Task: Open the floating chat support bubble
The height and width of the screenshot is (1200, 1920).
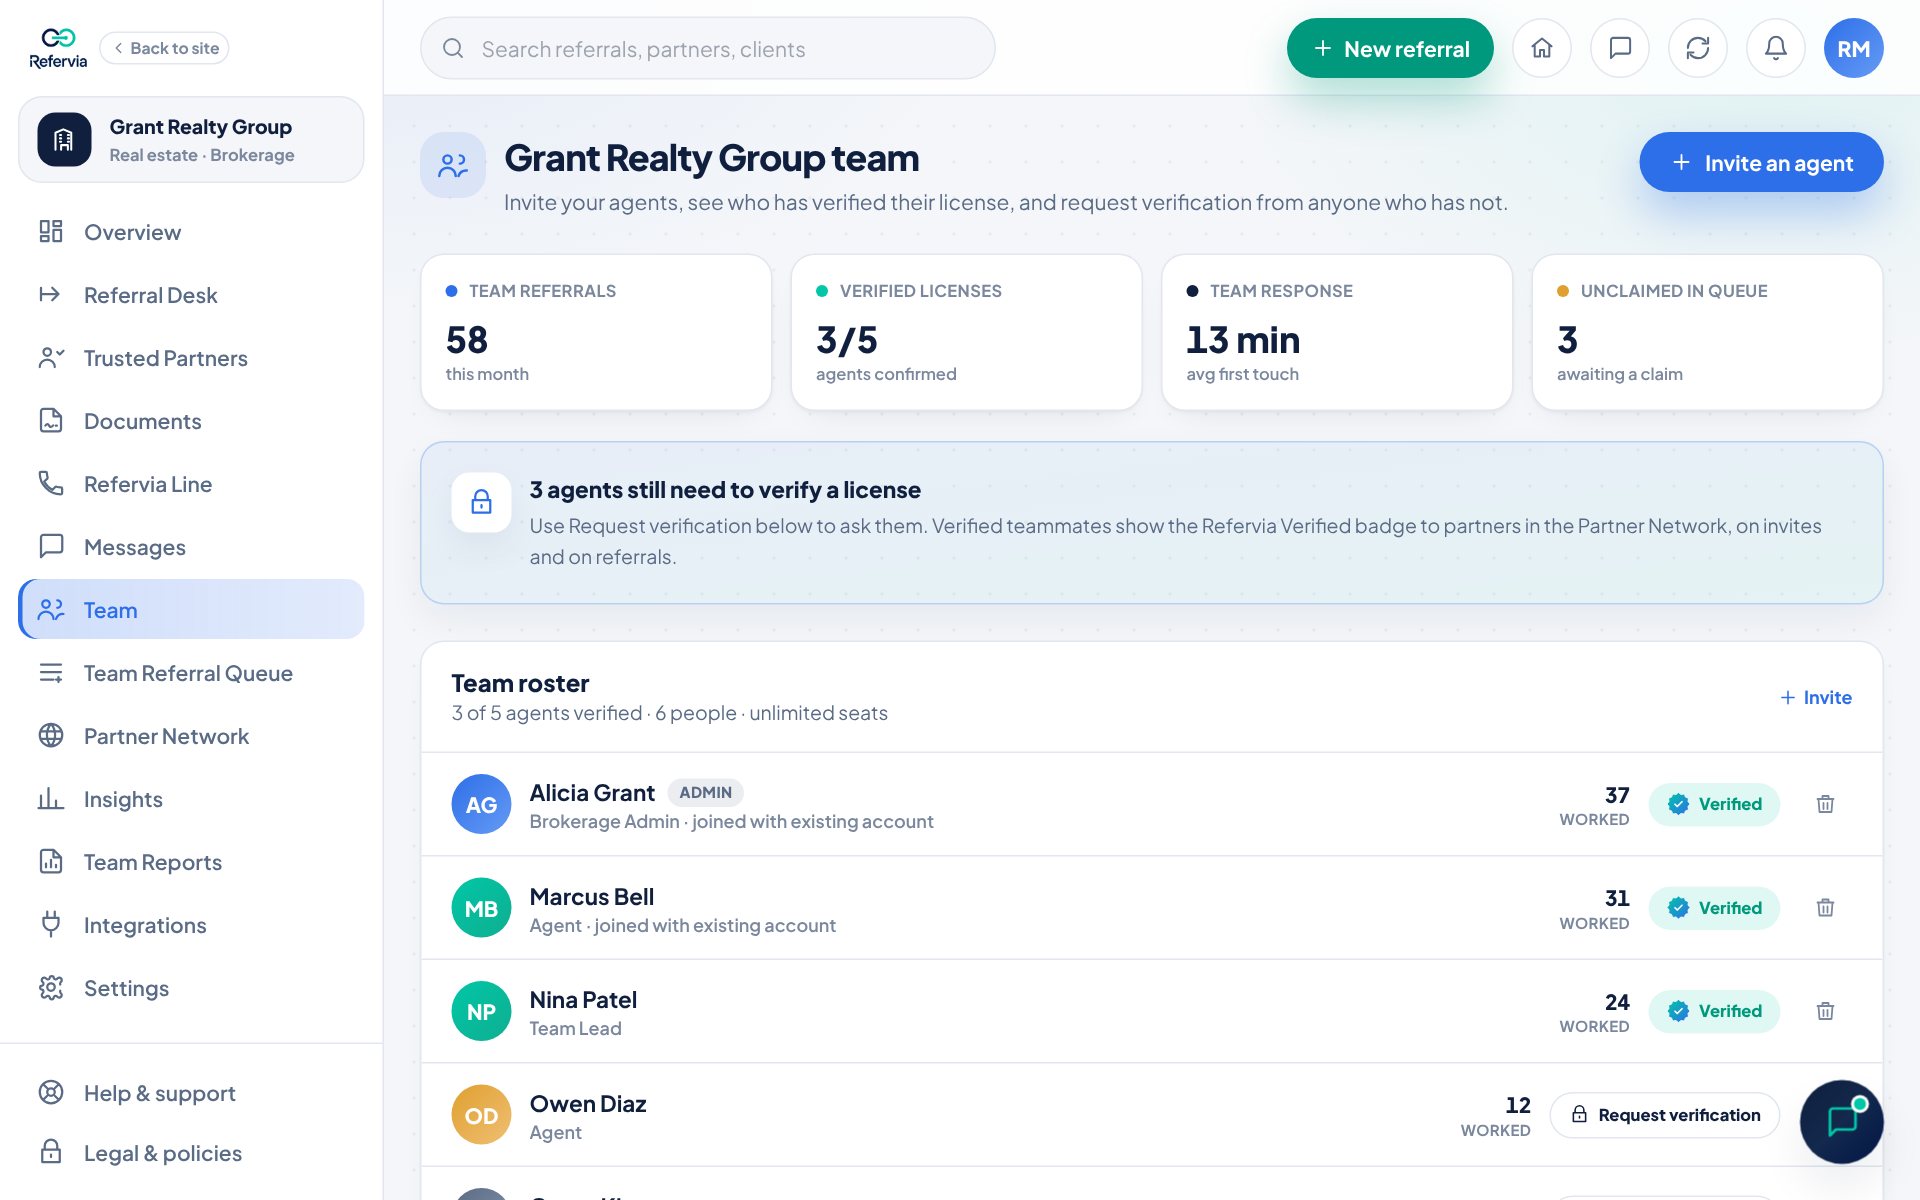Action: [x=1842, y=1121]
